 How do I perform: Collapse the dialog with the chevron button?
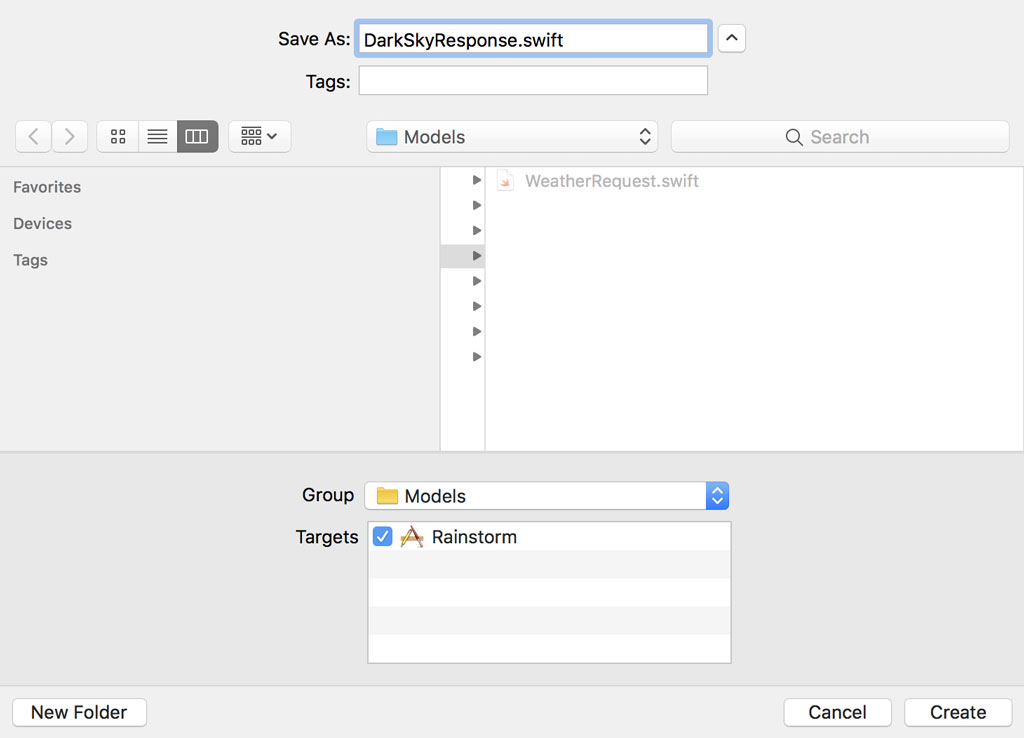pos(731,38)
